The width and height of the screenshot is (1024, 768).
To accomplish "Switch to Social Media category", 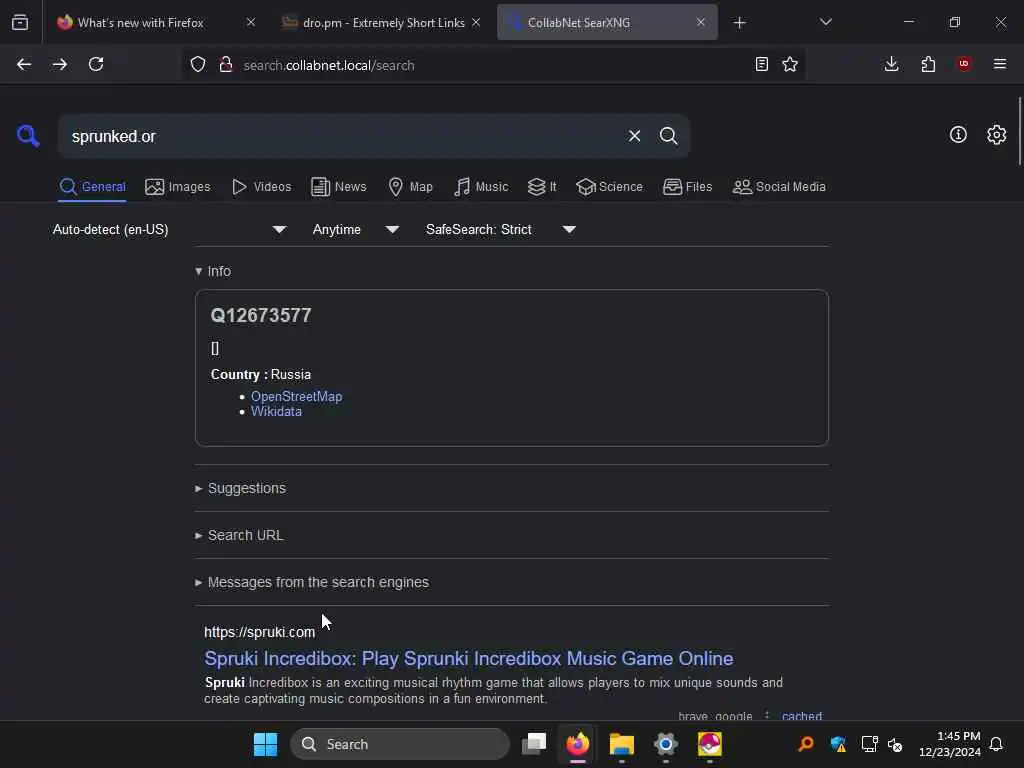I will [x=778, y=187].
